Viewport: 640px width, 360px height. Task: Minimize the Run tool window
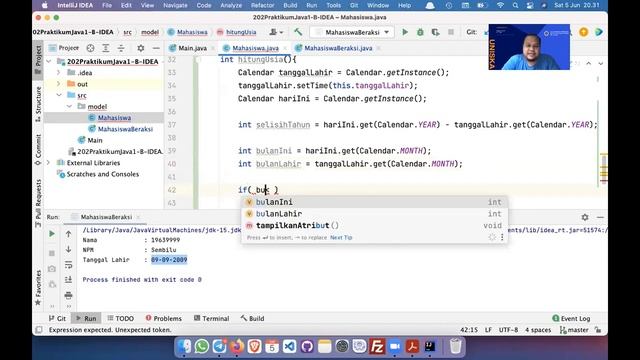600,217
